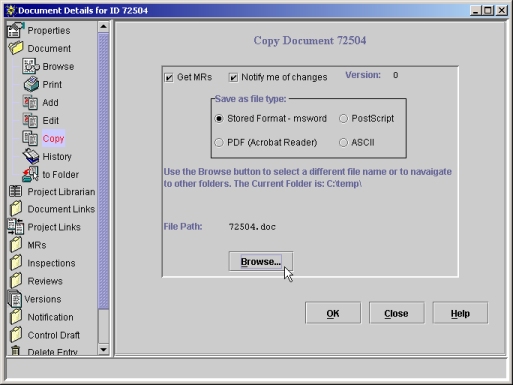Screen dimensions: 513x385
Task: Click sidebar scrollbar up arrow
Action: 103,26
